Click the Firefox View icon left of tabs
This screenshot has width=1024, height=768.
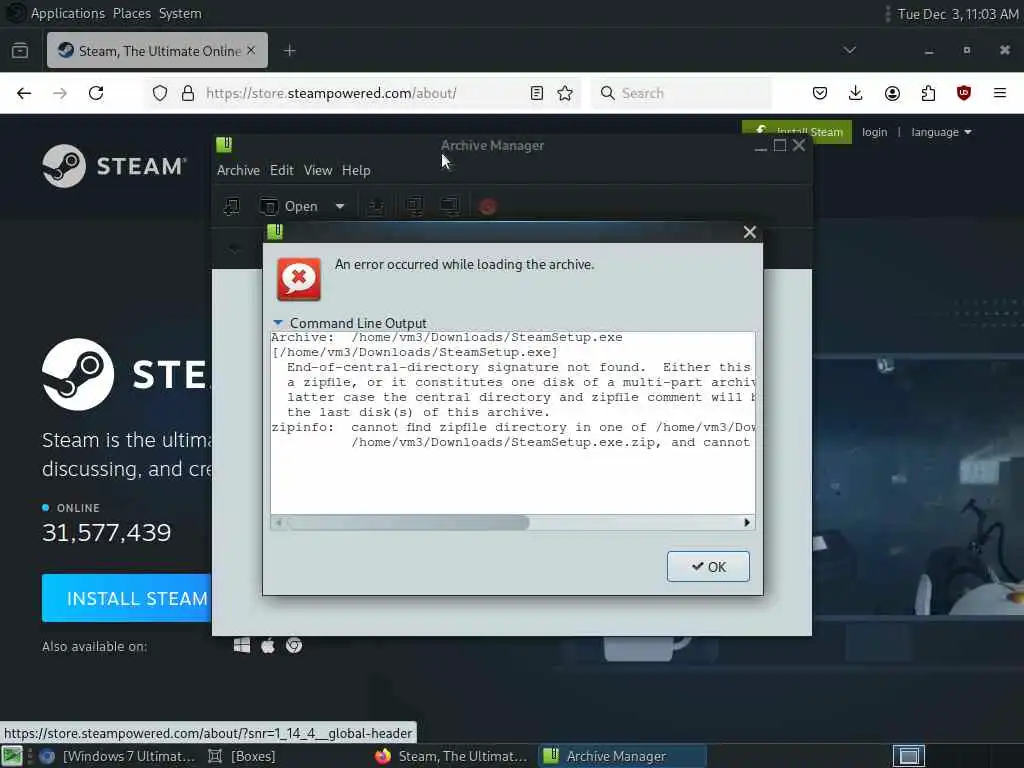(20, 50)
